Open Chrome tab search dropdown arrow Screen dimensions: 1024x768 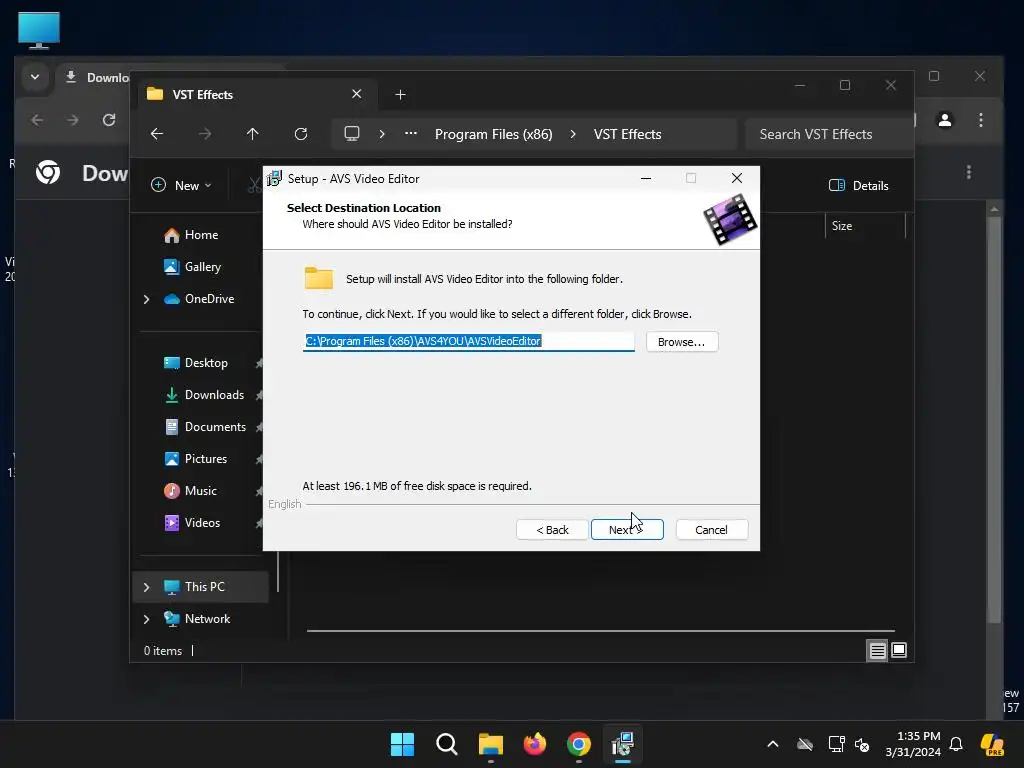35,77
